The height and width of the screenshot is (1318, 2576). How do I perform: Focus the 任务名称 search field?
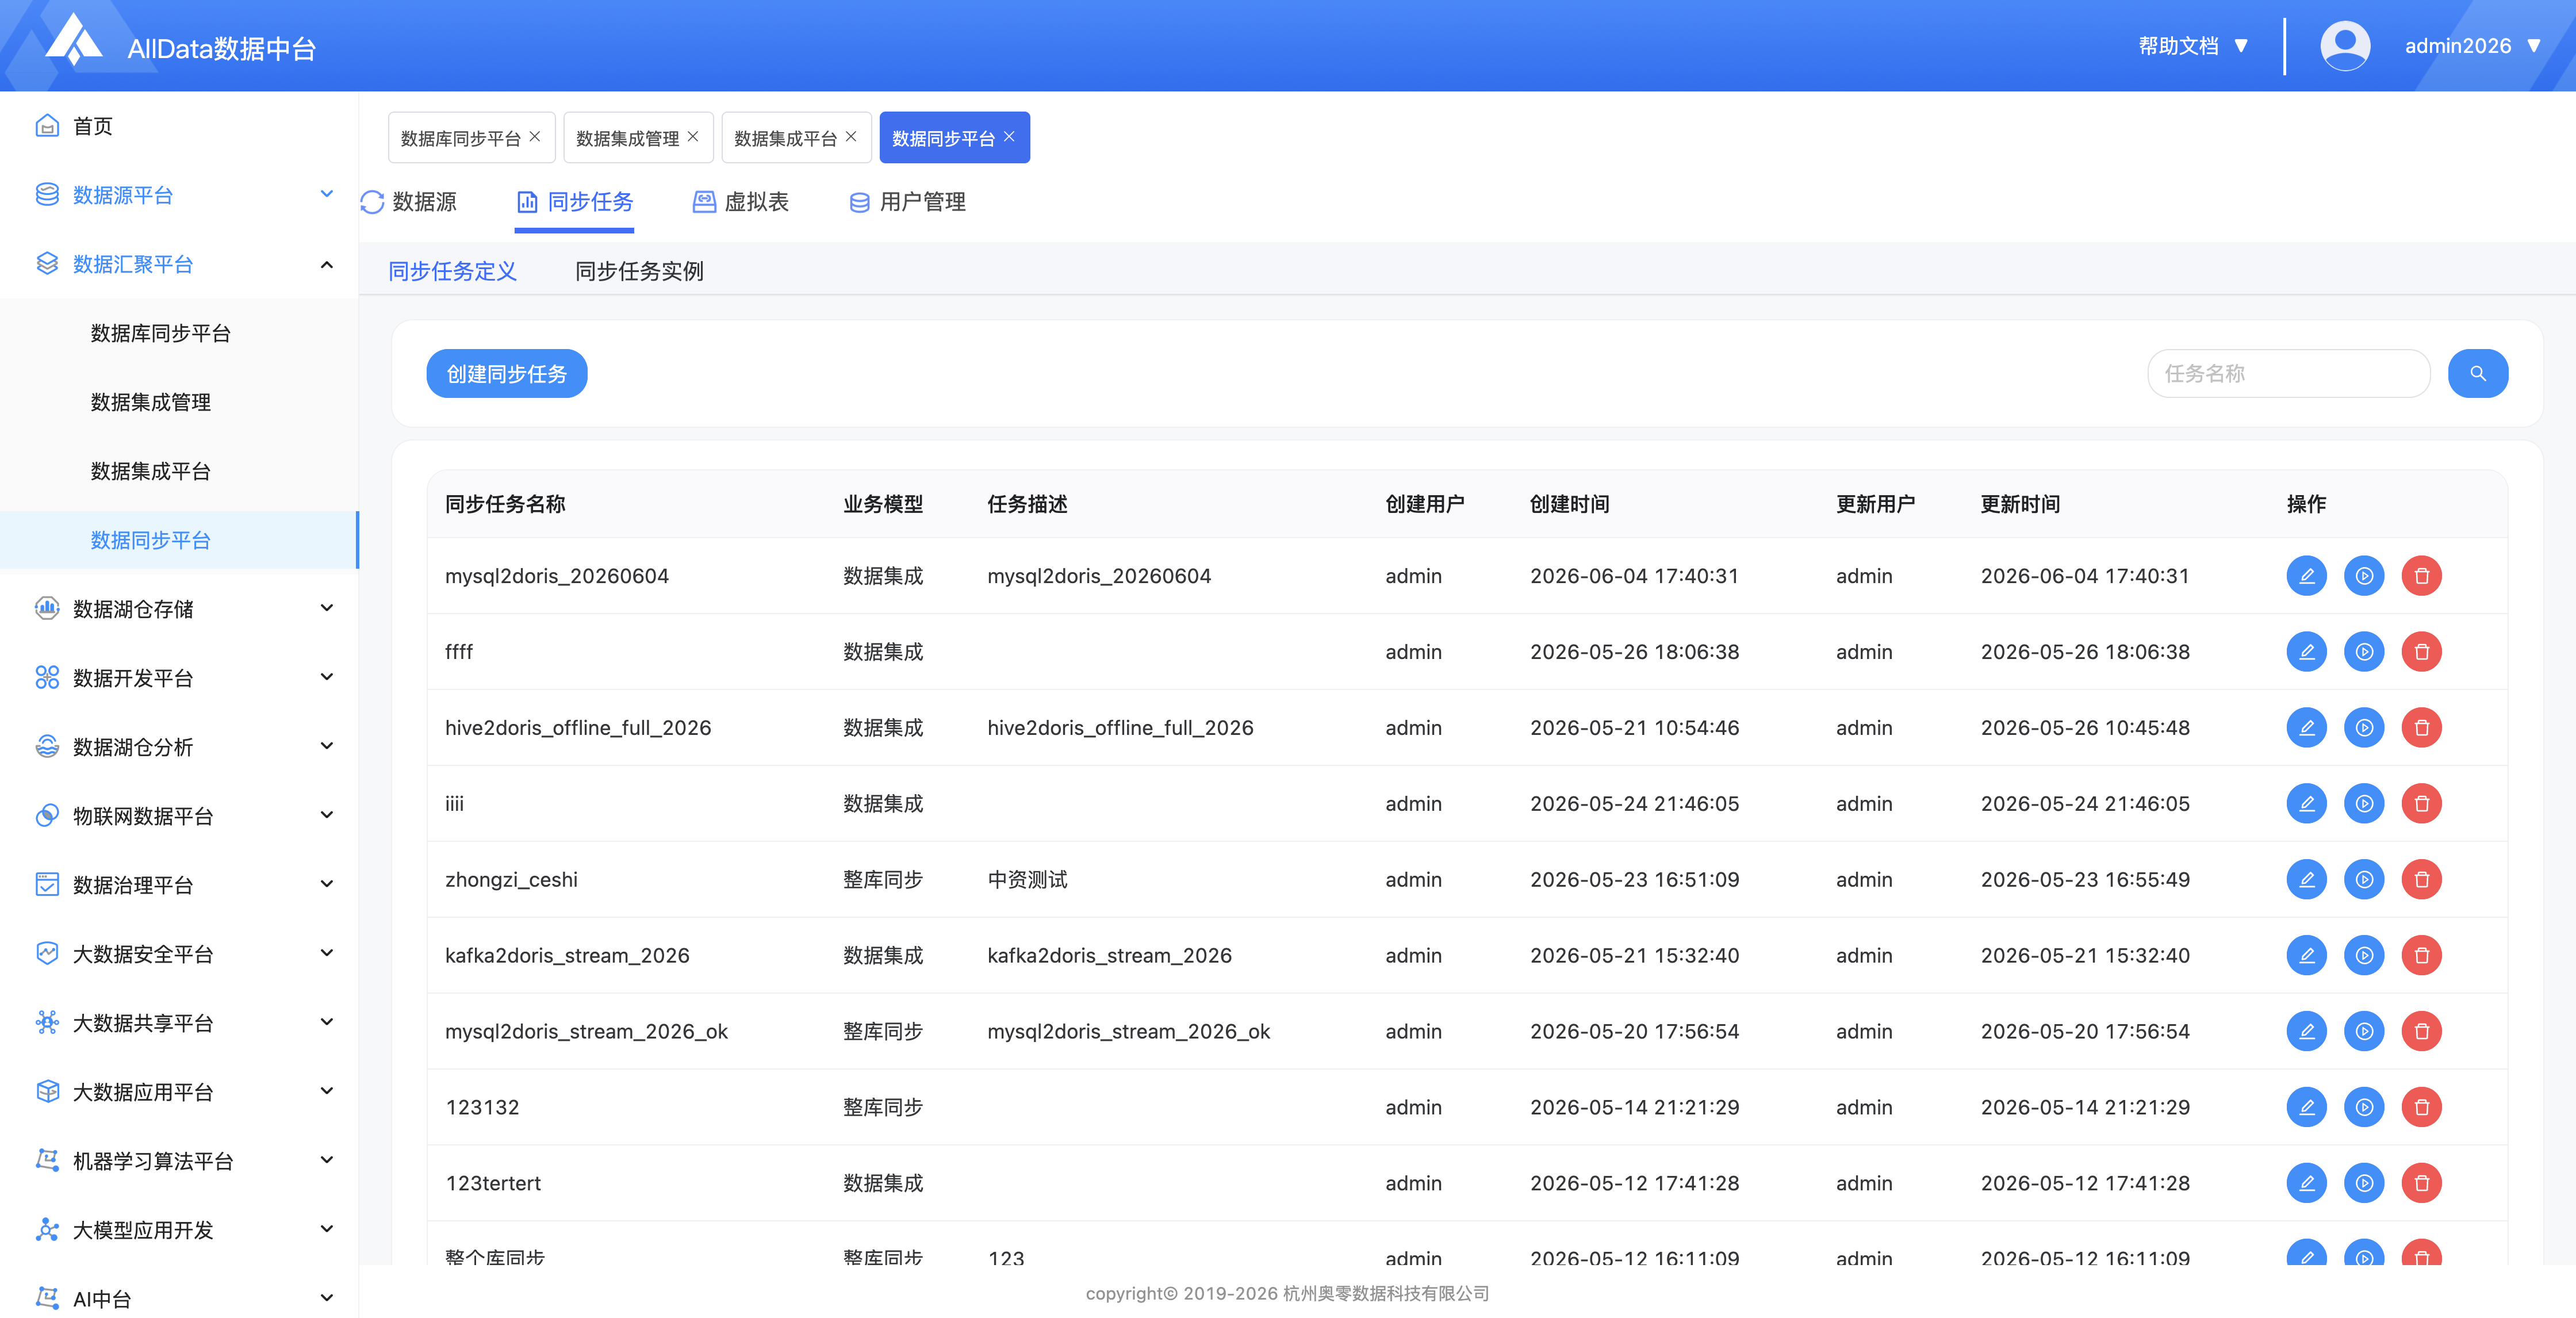click(x=2289, y=373)
